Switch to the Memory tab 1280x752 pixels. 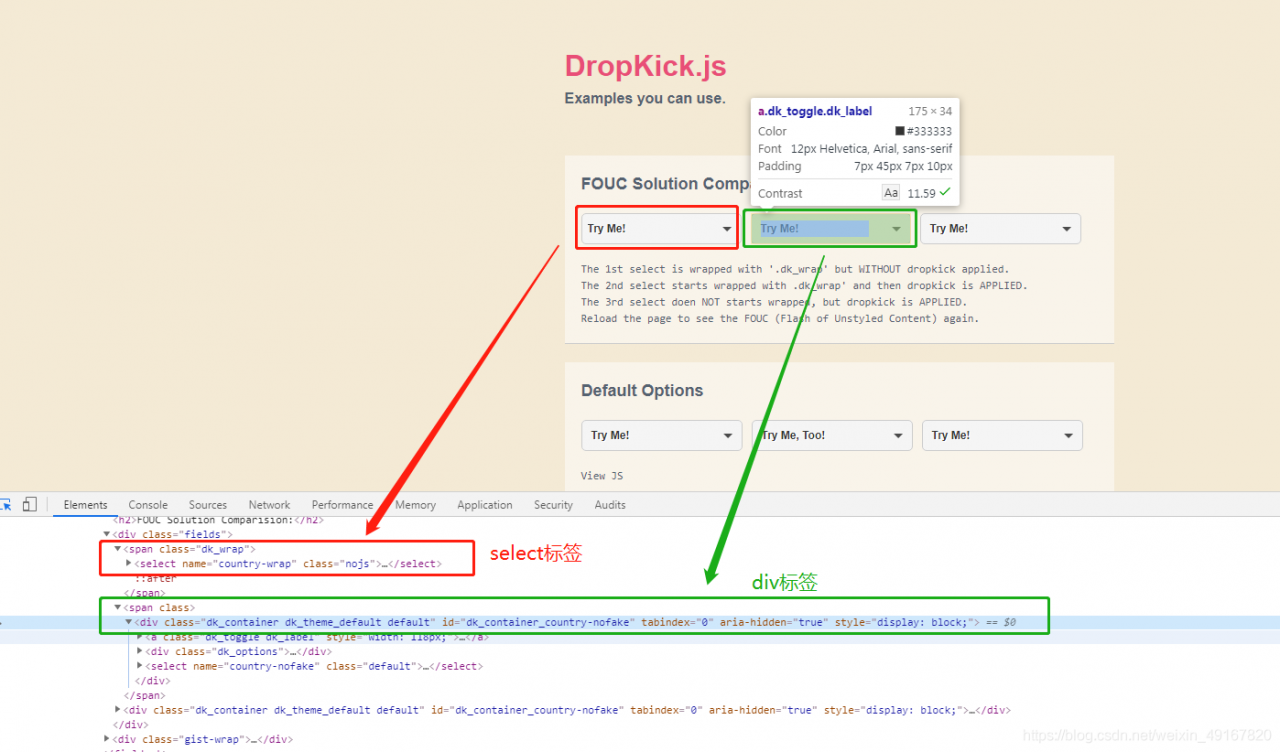415,505
